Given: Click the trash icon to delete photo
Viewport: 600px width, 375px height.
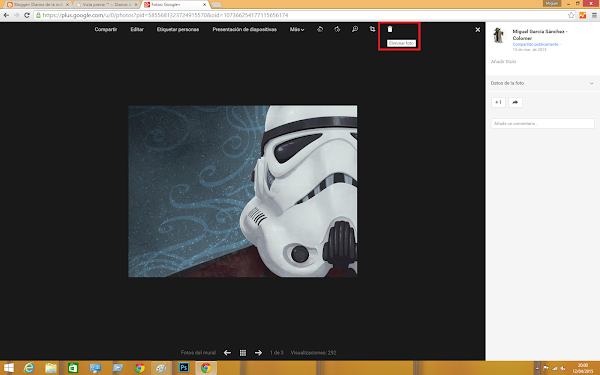Looking at the screenshot, I should coord(390,29).
